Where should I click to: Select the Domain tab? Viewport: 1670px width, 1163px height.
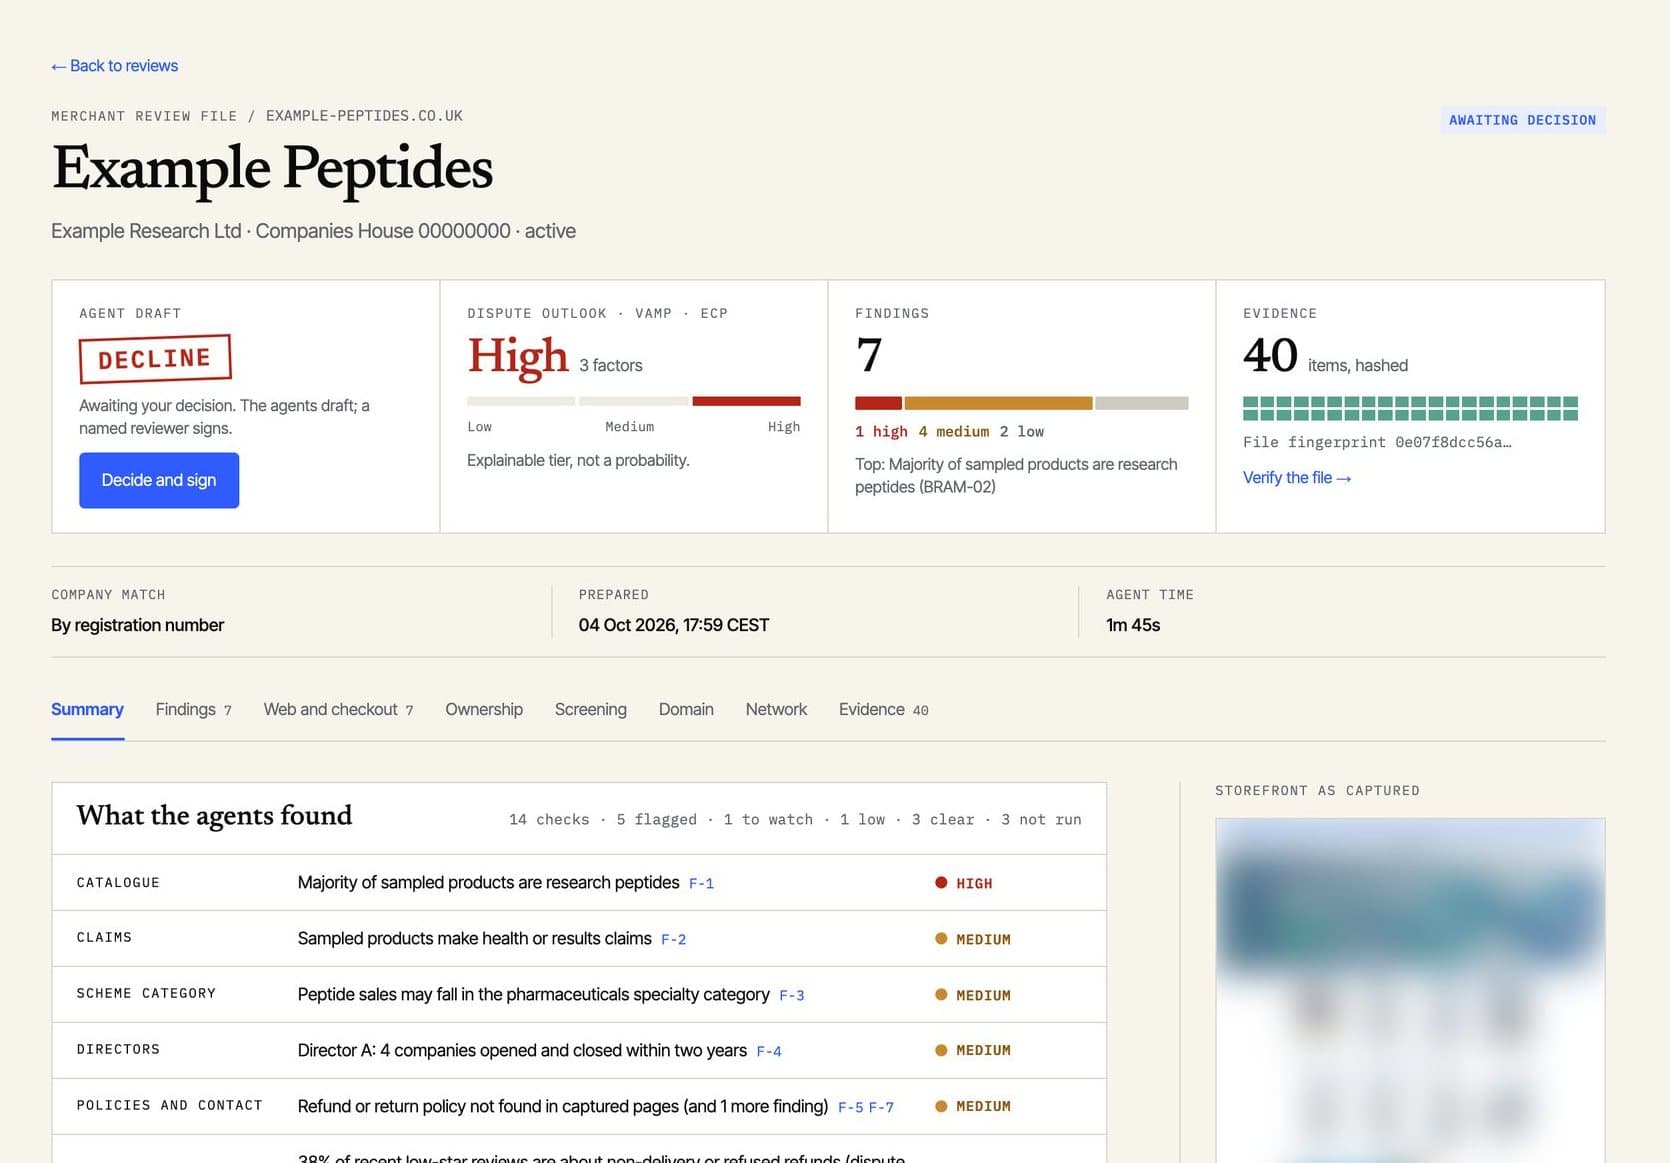[686, 709]
